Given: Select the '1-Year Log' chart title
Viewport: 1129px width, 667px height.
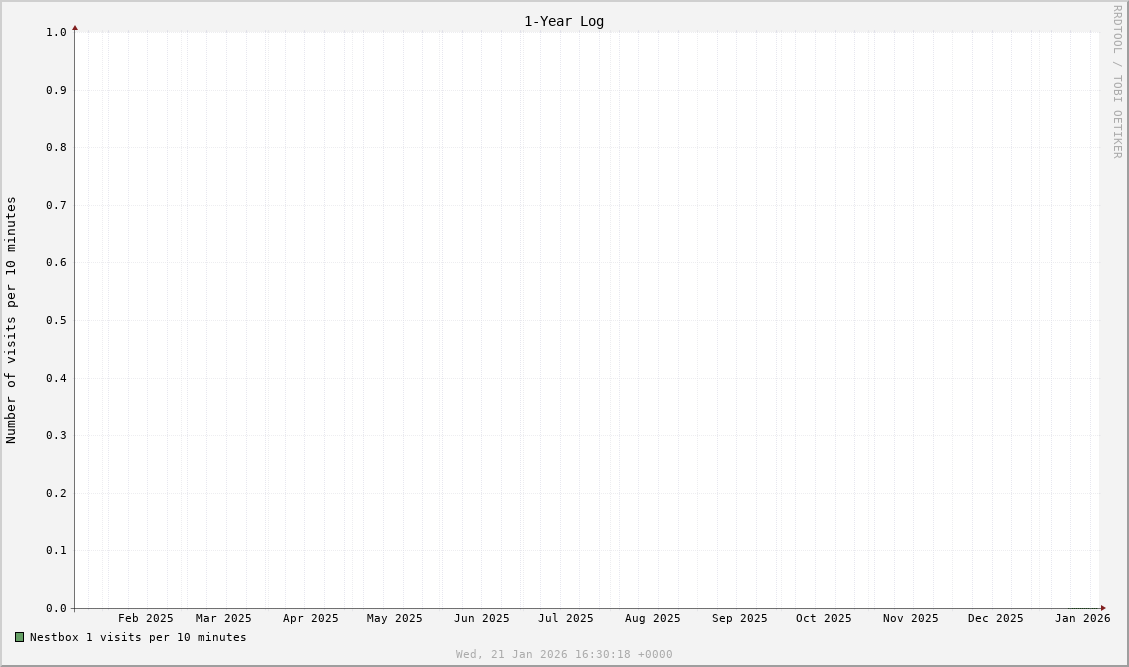Looking at the screenshot, I should [x=564, y=21].
